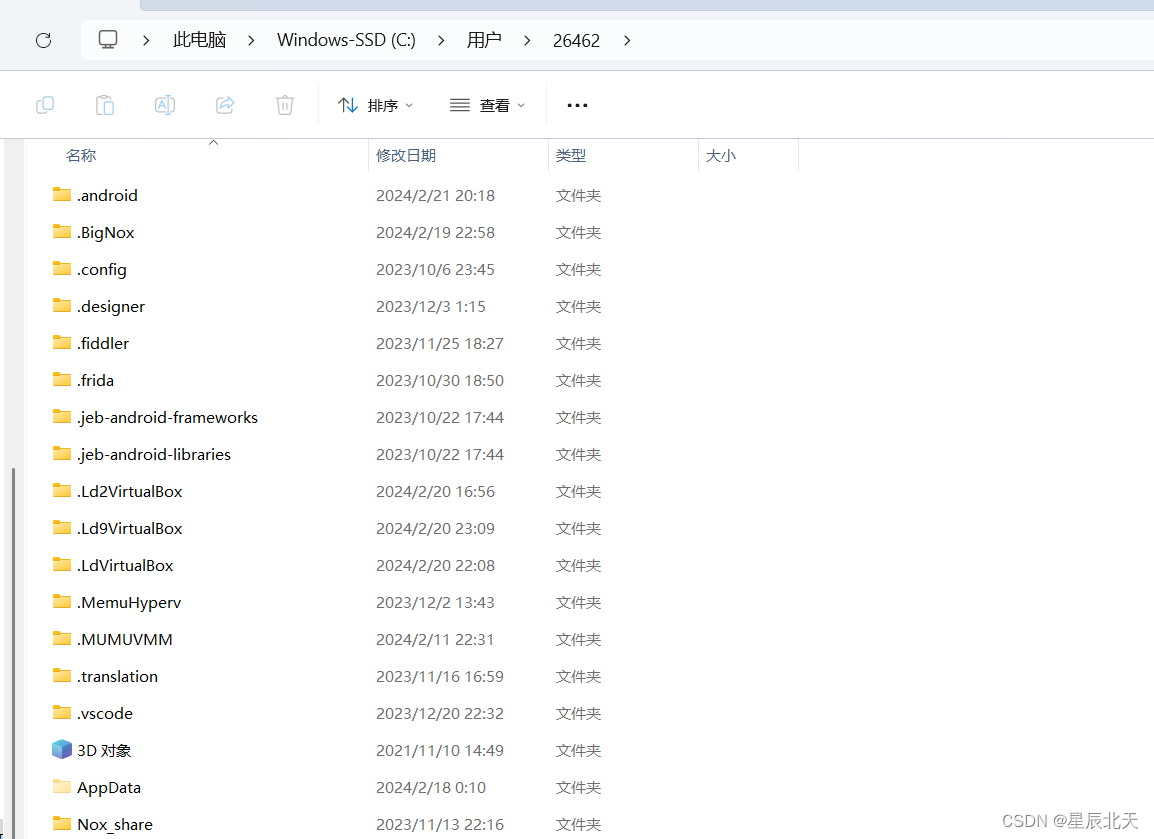This screenshot has height=839, width=1154.
Task: Click 文件夹 type in .translation row
Action: [x=578, y=676]
